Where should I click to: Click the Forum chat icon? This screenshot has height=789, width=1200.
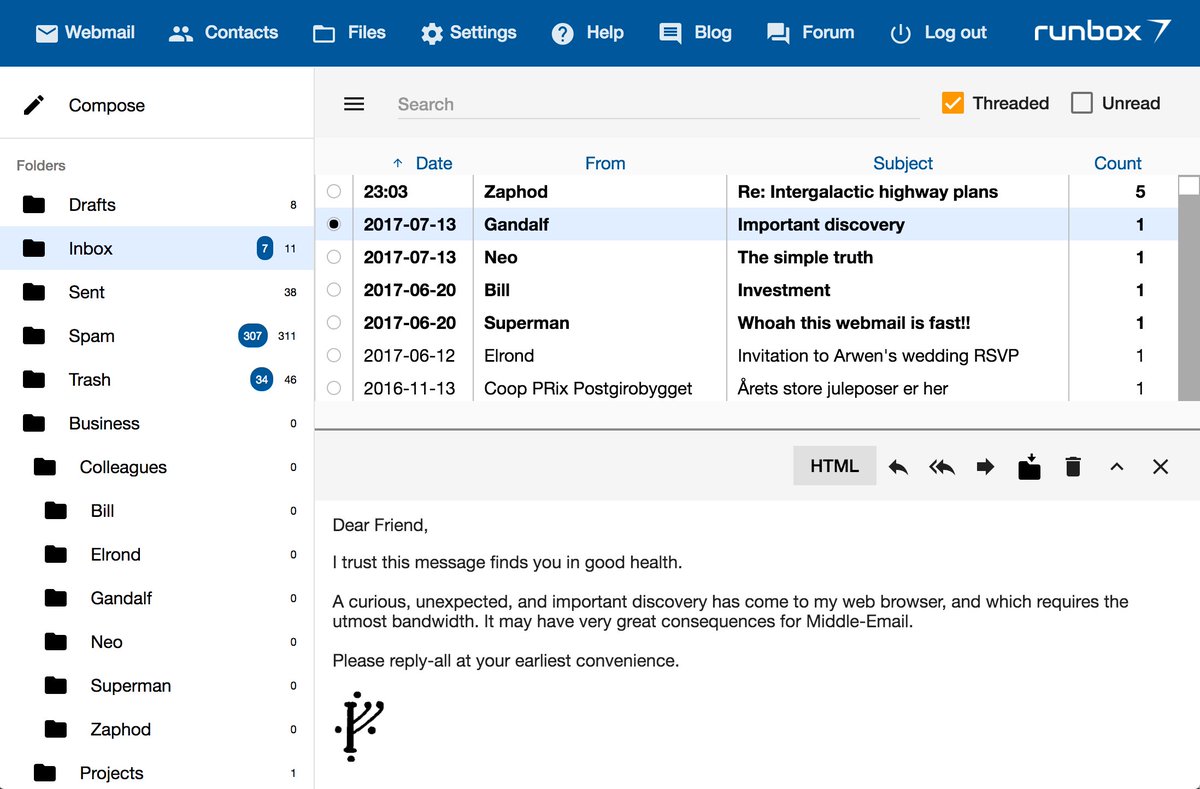click(778, 33)
